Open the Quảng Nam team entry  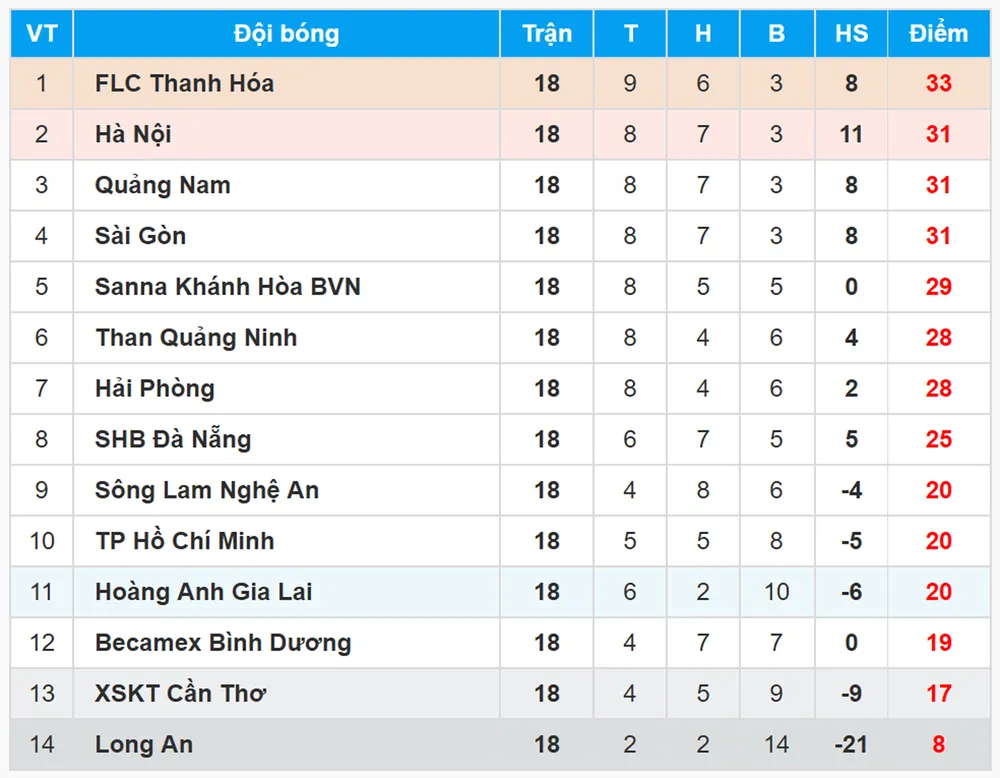[162, 186]
